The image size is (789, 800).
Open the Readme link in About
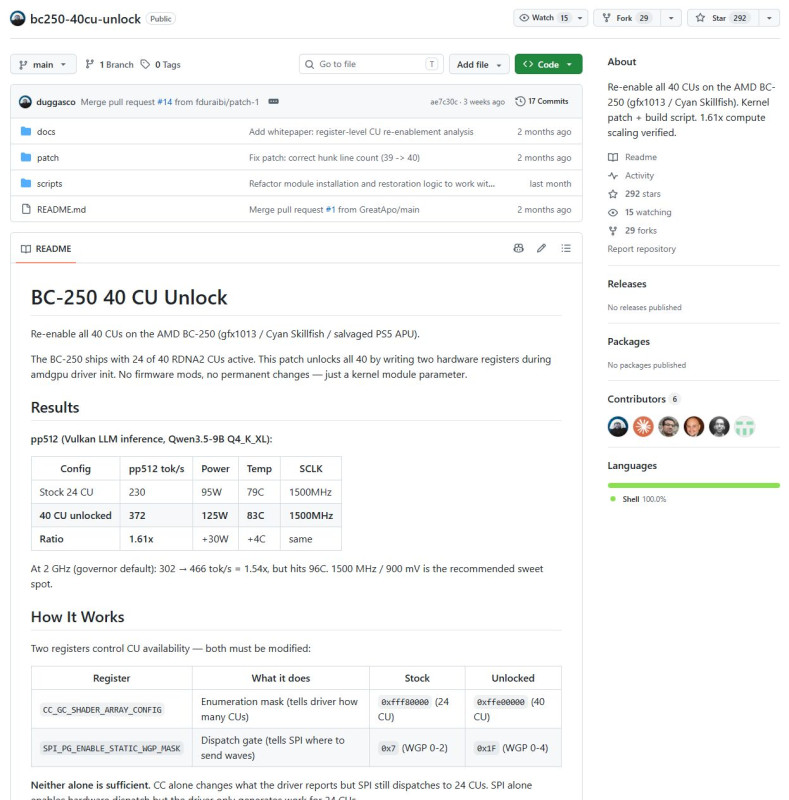point(640,157)
